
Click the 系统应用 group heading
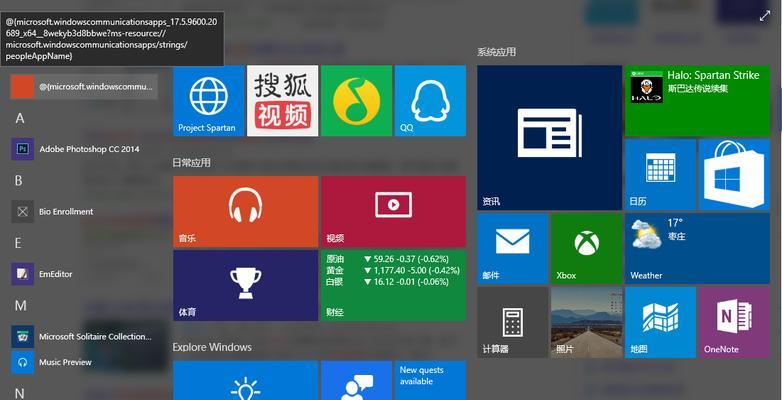(x=496, y=52)
